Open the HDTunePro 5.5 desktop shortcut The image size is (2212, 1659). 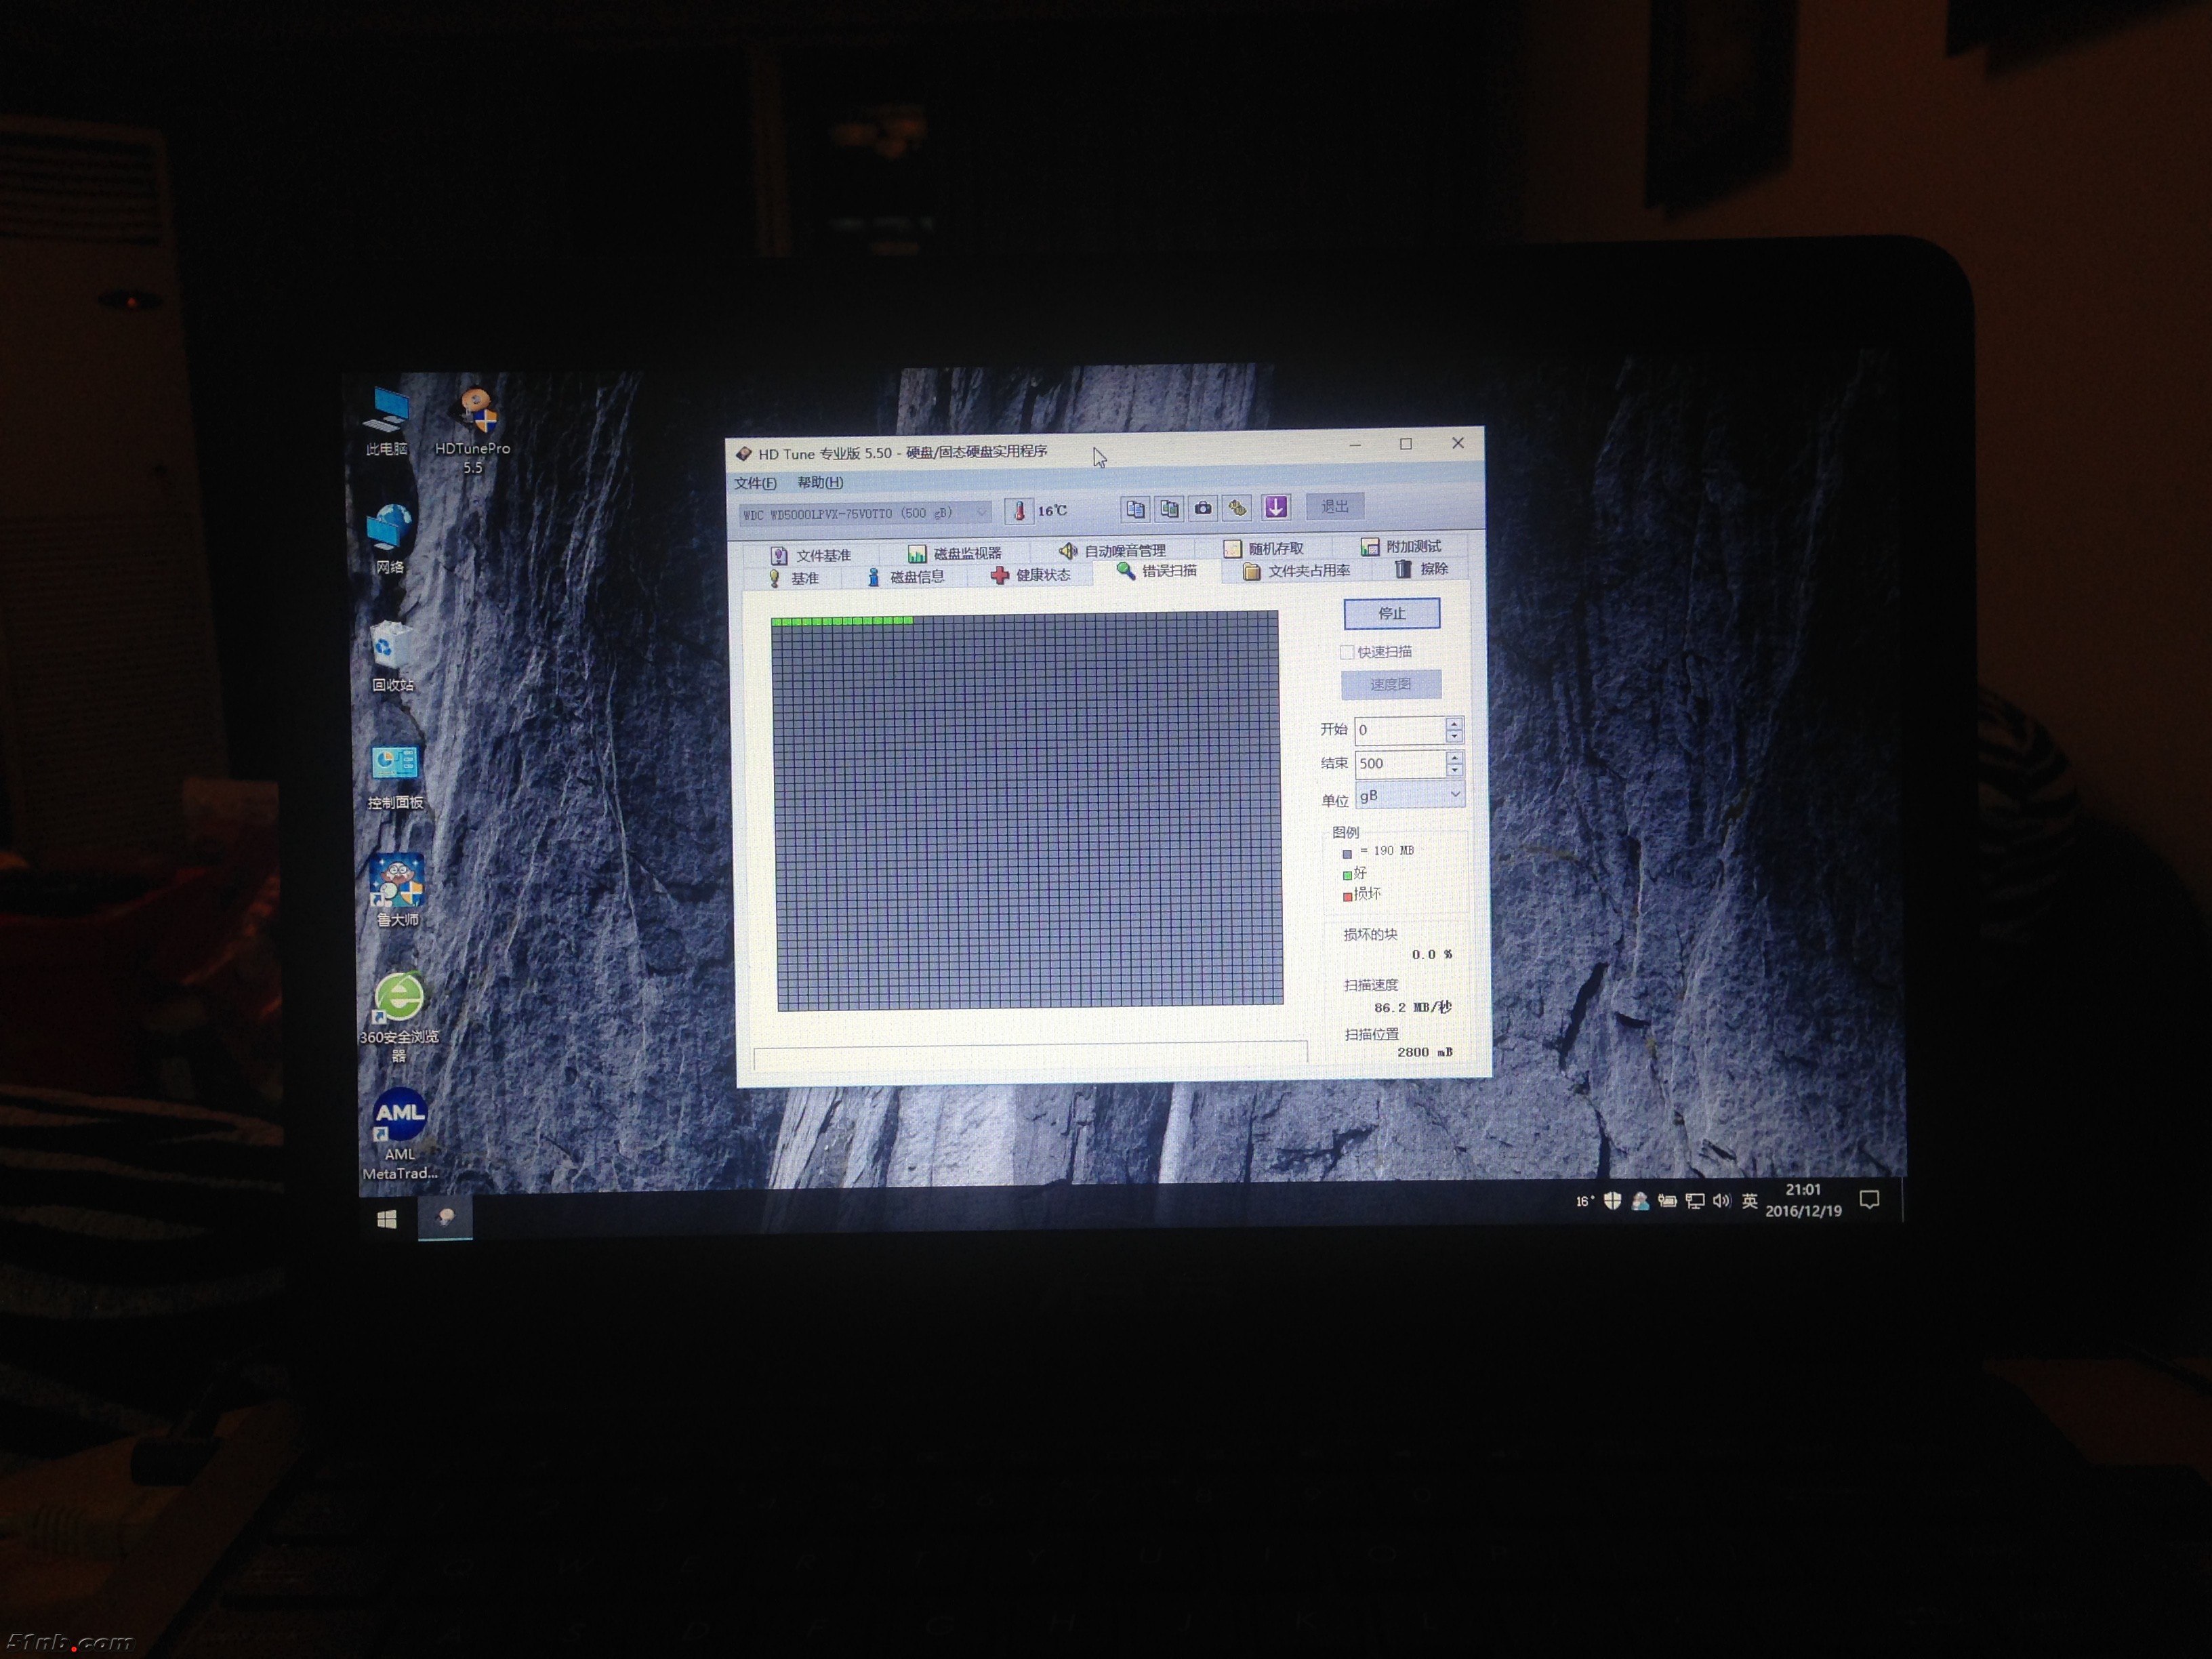pos(473,431)
